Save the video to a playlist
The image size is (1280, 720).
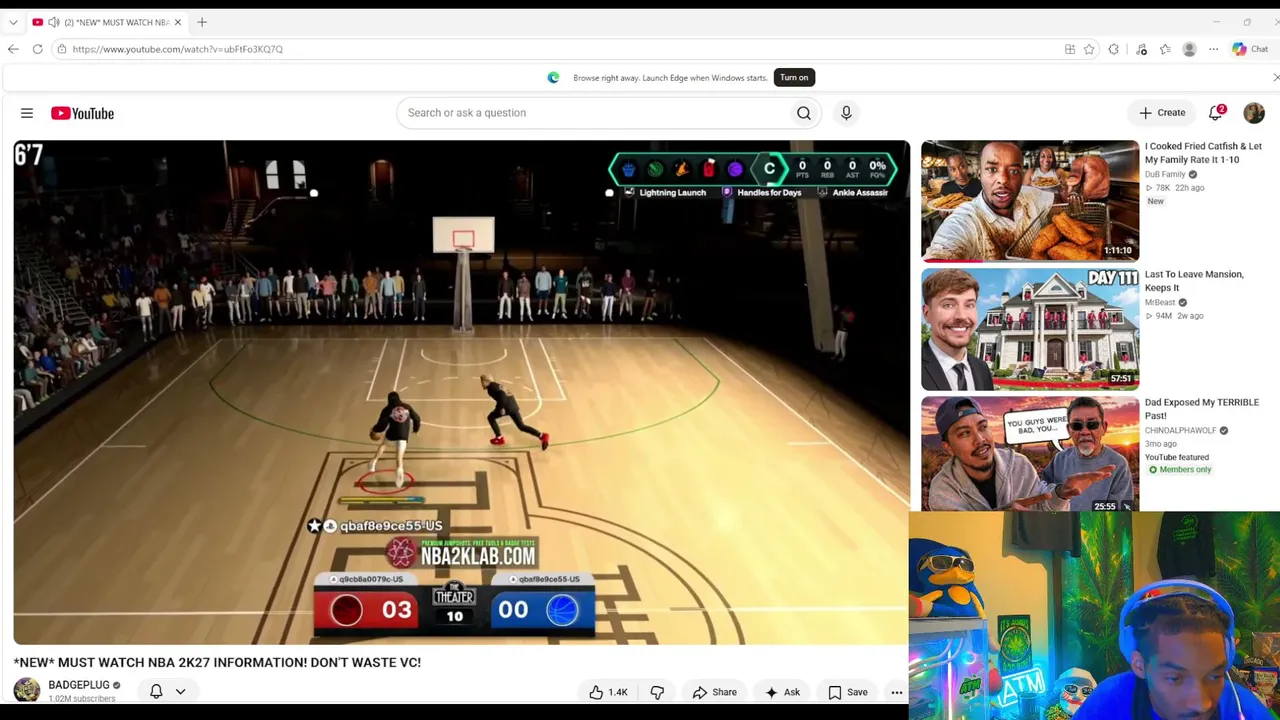point(848,692)
